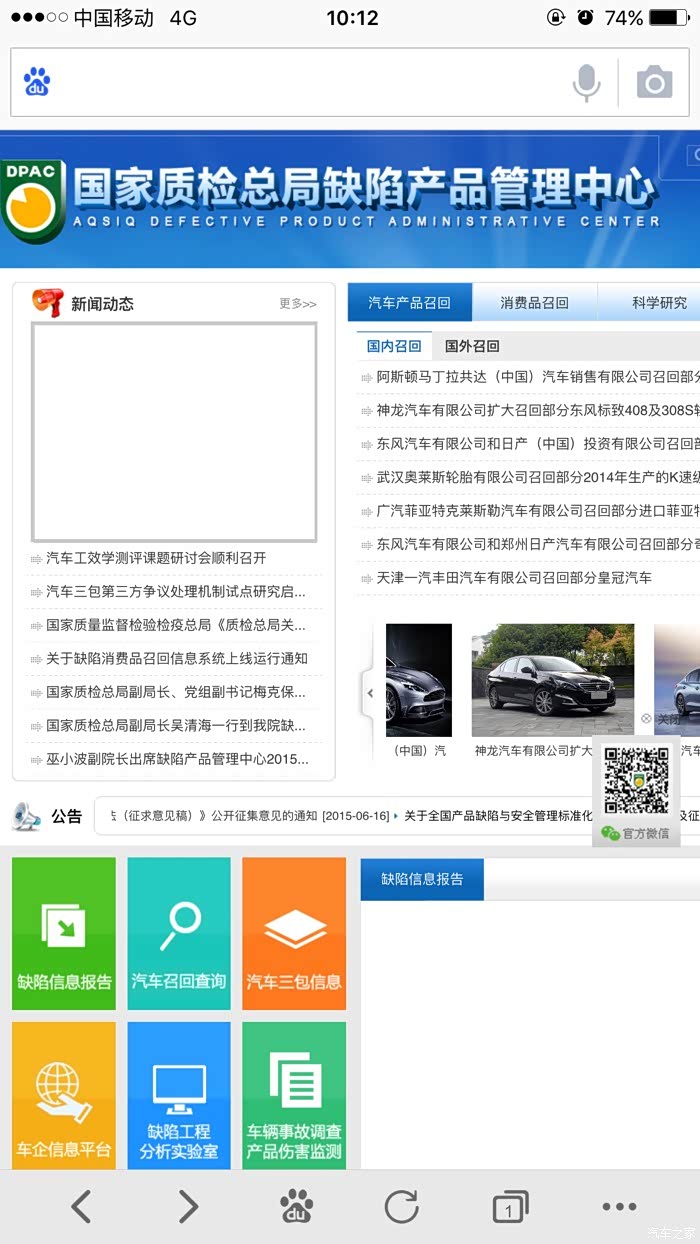Click carousel previous arrow beside car photos

click(369, 693)
